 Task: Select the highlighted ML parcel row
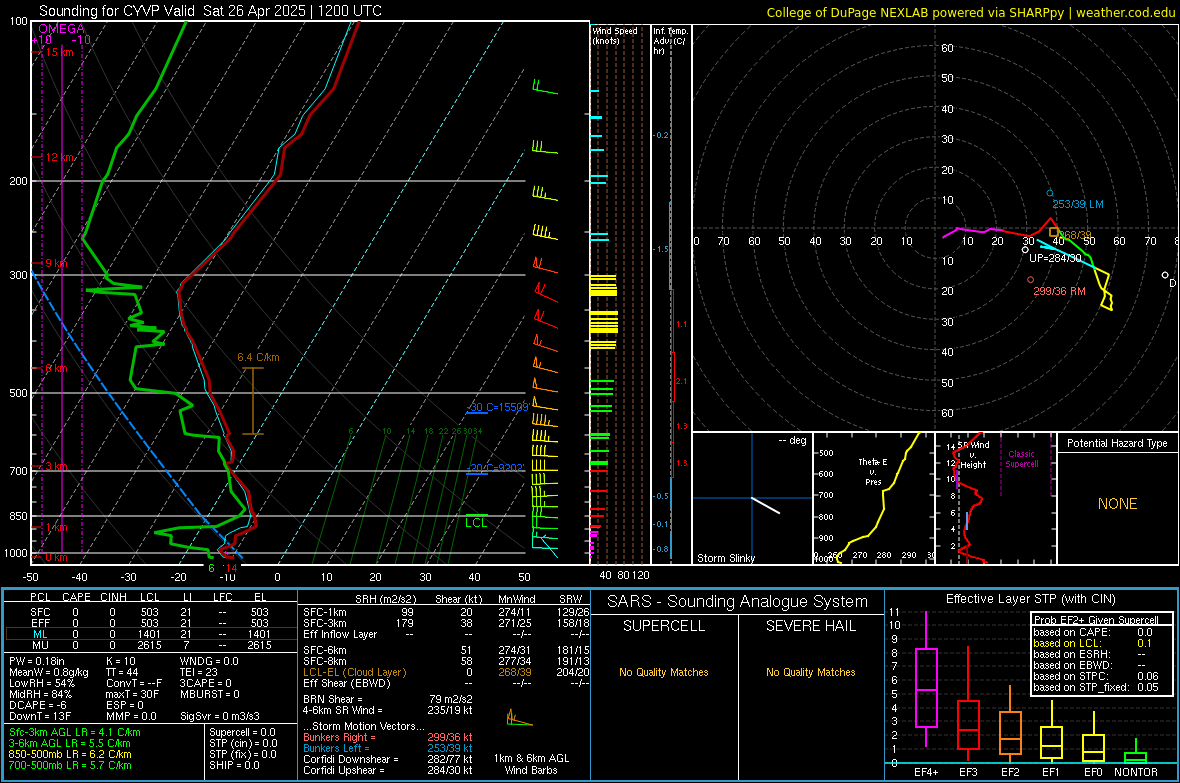click(151, 634)
